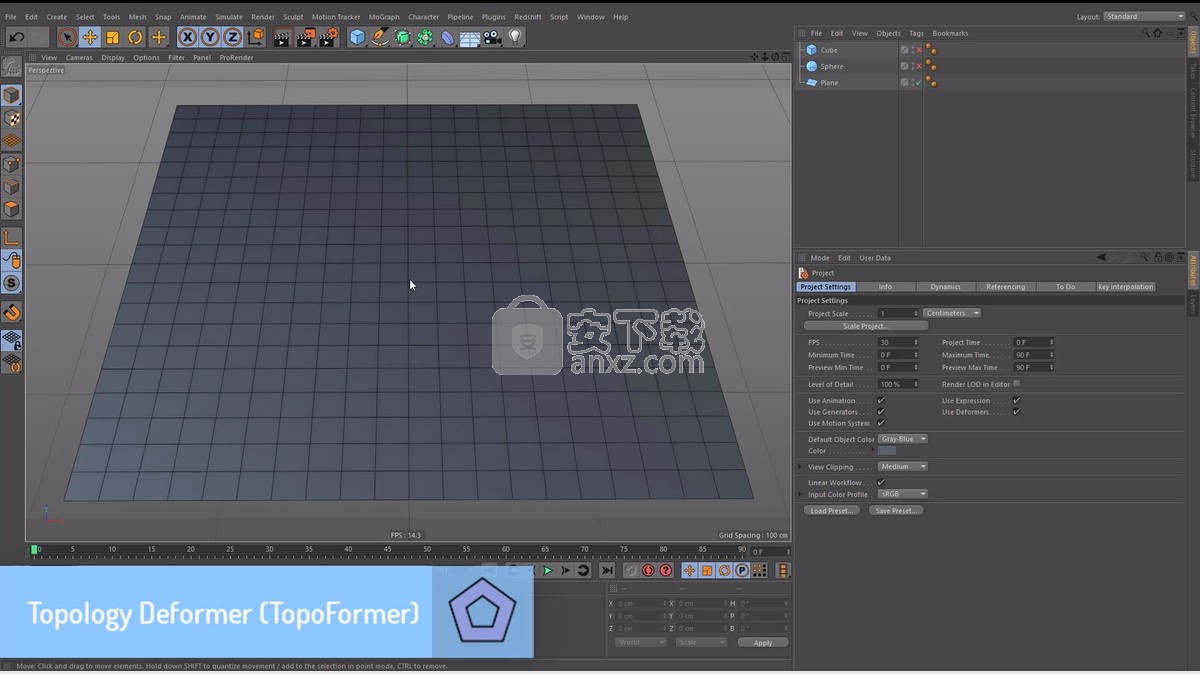The width and height of the screenshot is (1200, 674).
Task: Add a Camera object
Action: [492, 37]
